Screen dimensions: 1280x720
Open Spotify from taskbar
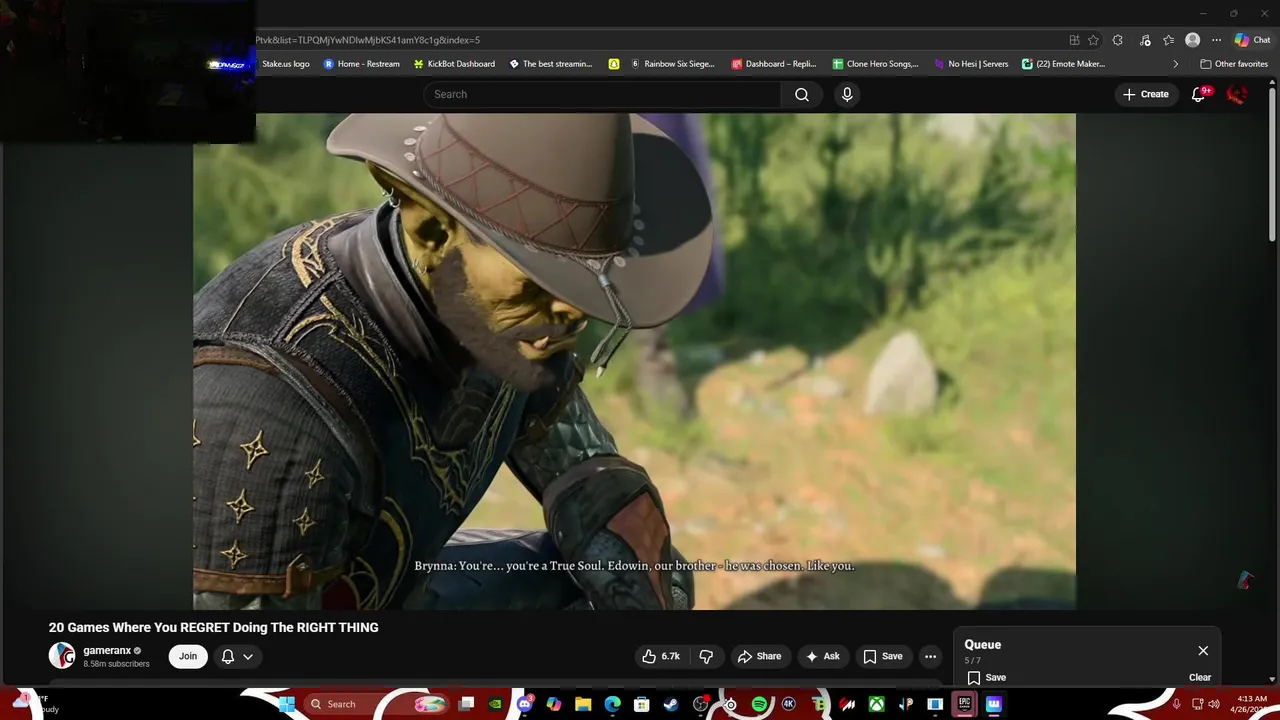[x=759, y=704]
